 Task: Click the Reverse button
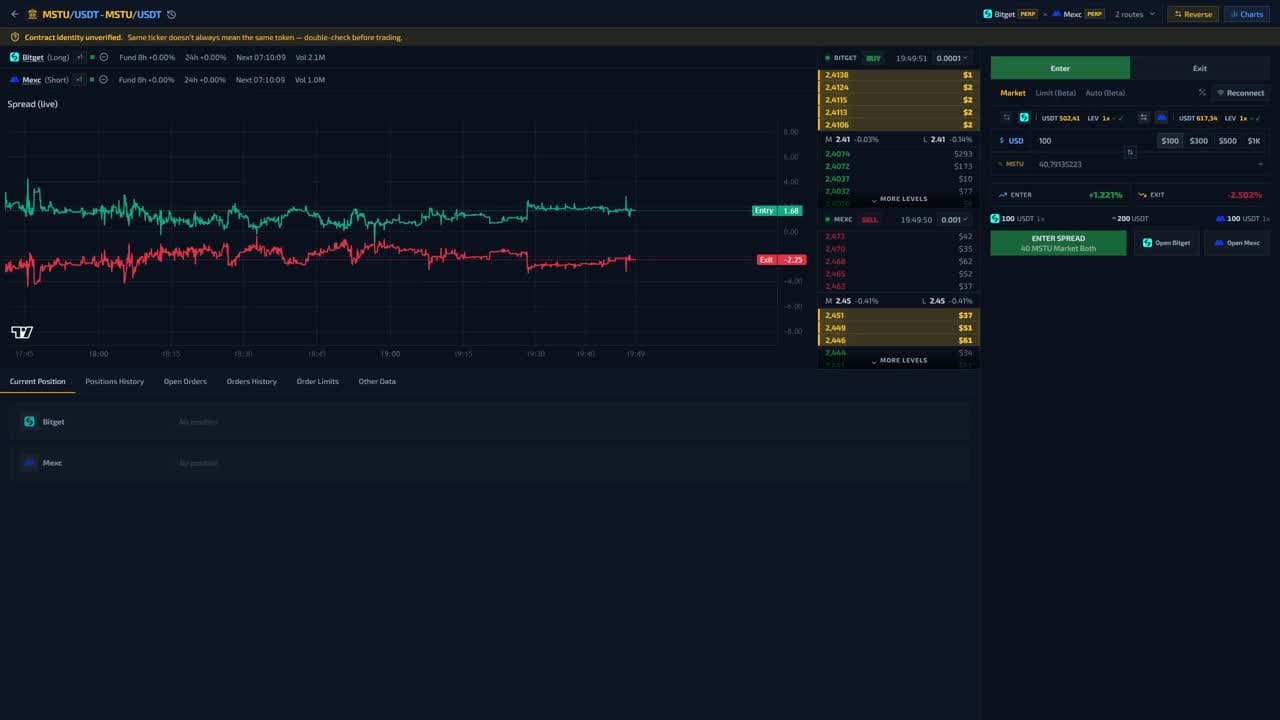[1192, 14]
